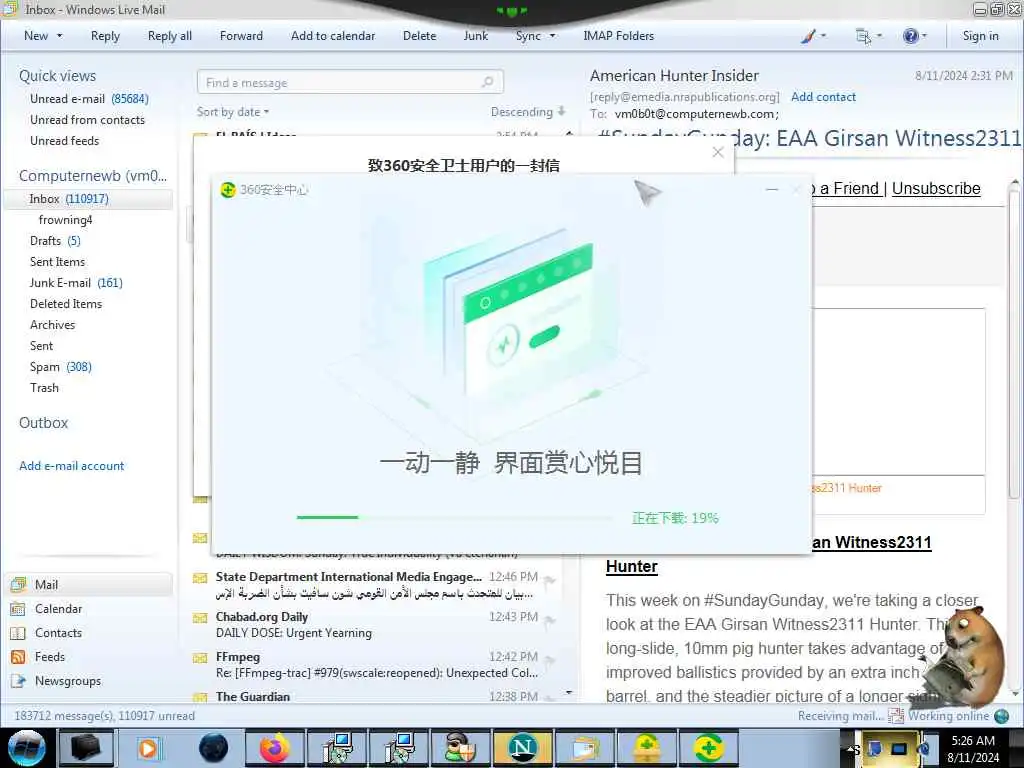This screenshot has height=768, width=1024.
Task: Toggle the Descending sort order
Action: tap(528, 112)
